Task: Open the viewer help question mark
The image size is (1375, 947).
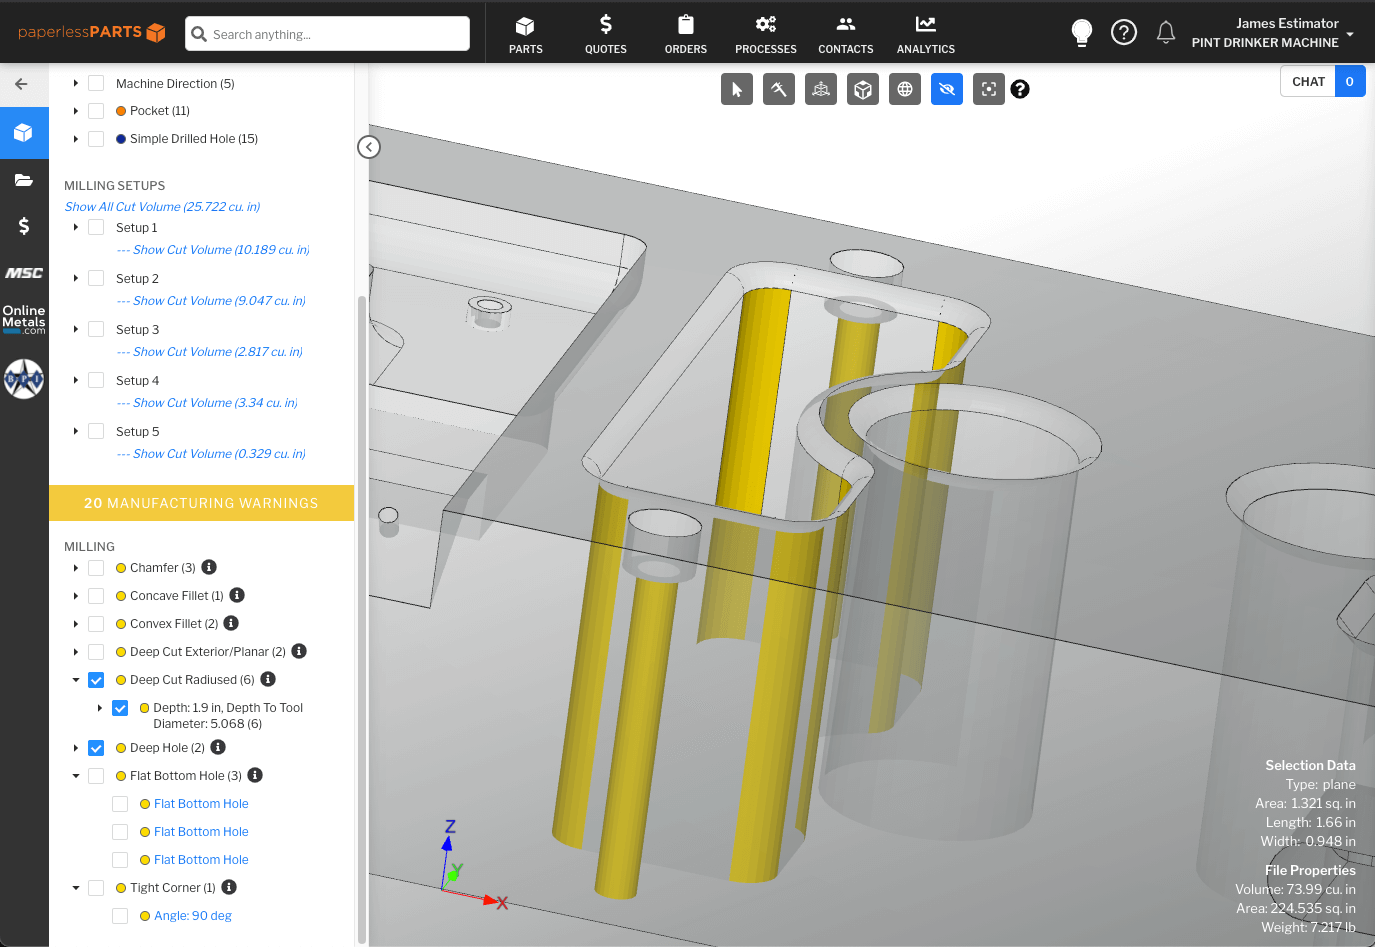Action: [1020, 89]
